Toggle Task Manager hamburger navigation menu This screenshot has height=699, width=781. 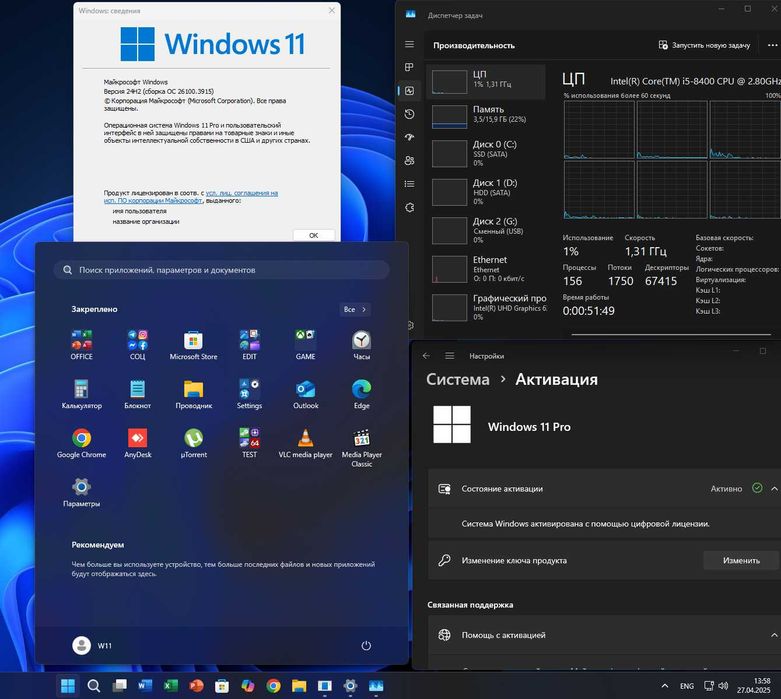click(x=409, y=44)
